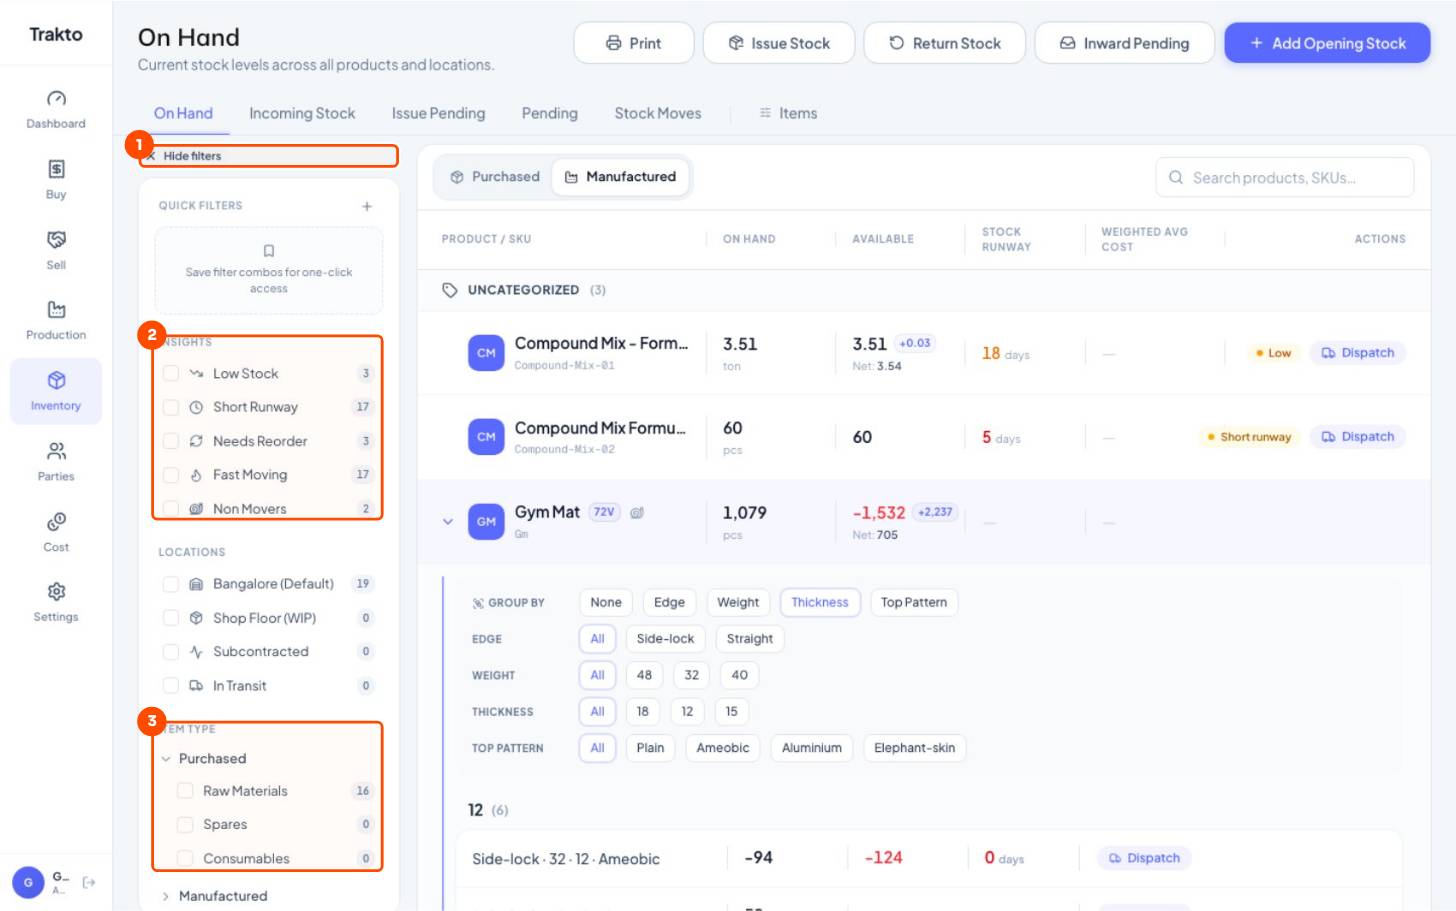Click Return Stock button

945,43
